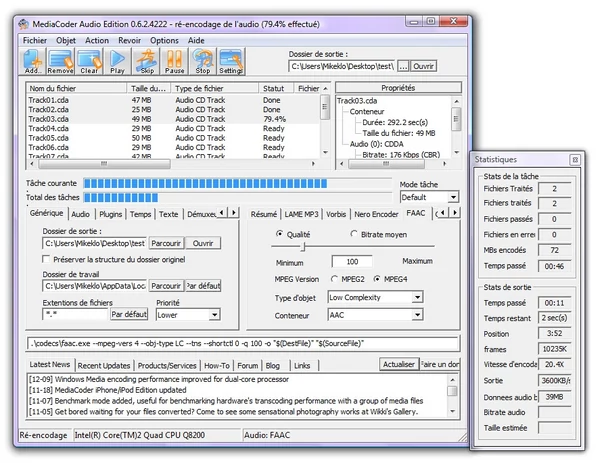Click the Remove toolbar icon
This screenshot has height=463, width=600.
[x=60, y=61]
